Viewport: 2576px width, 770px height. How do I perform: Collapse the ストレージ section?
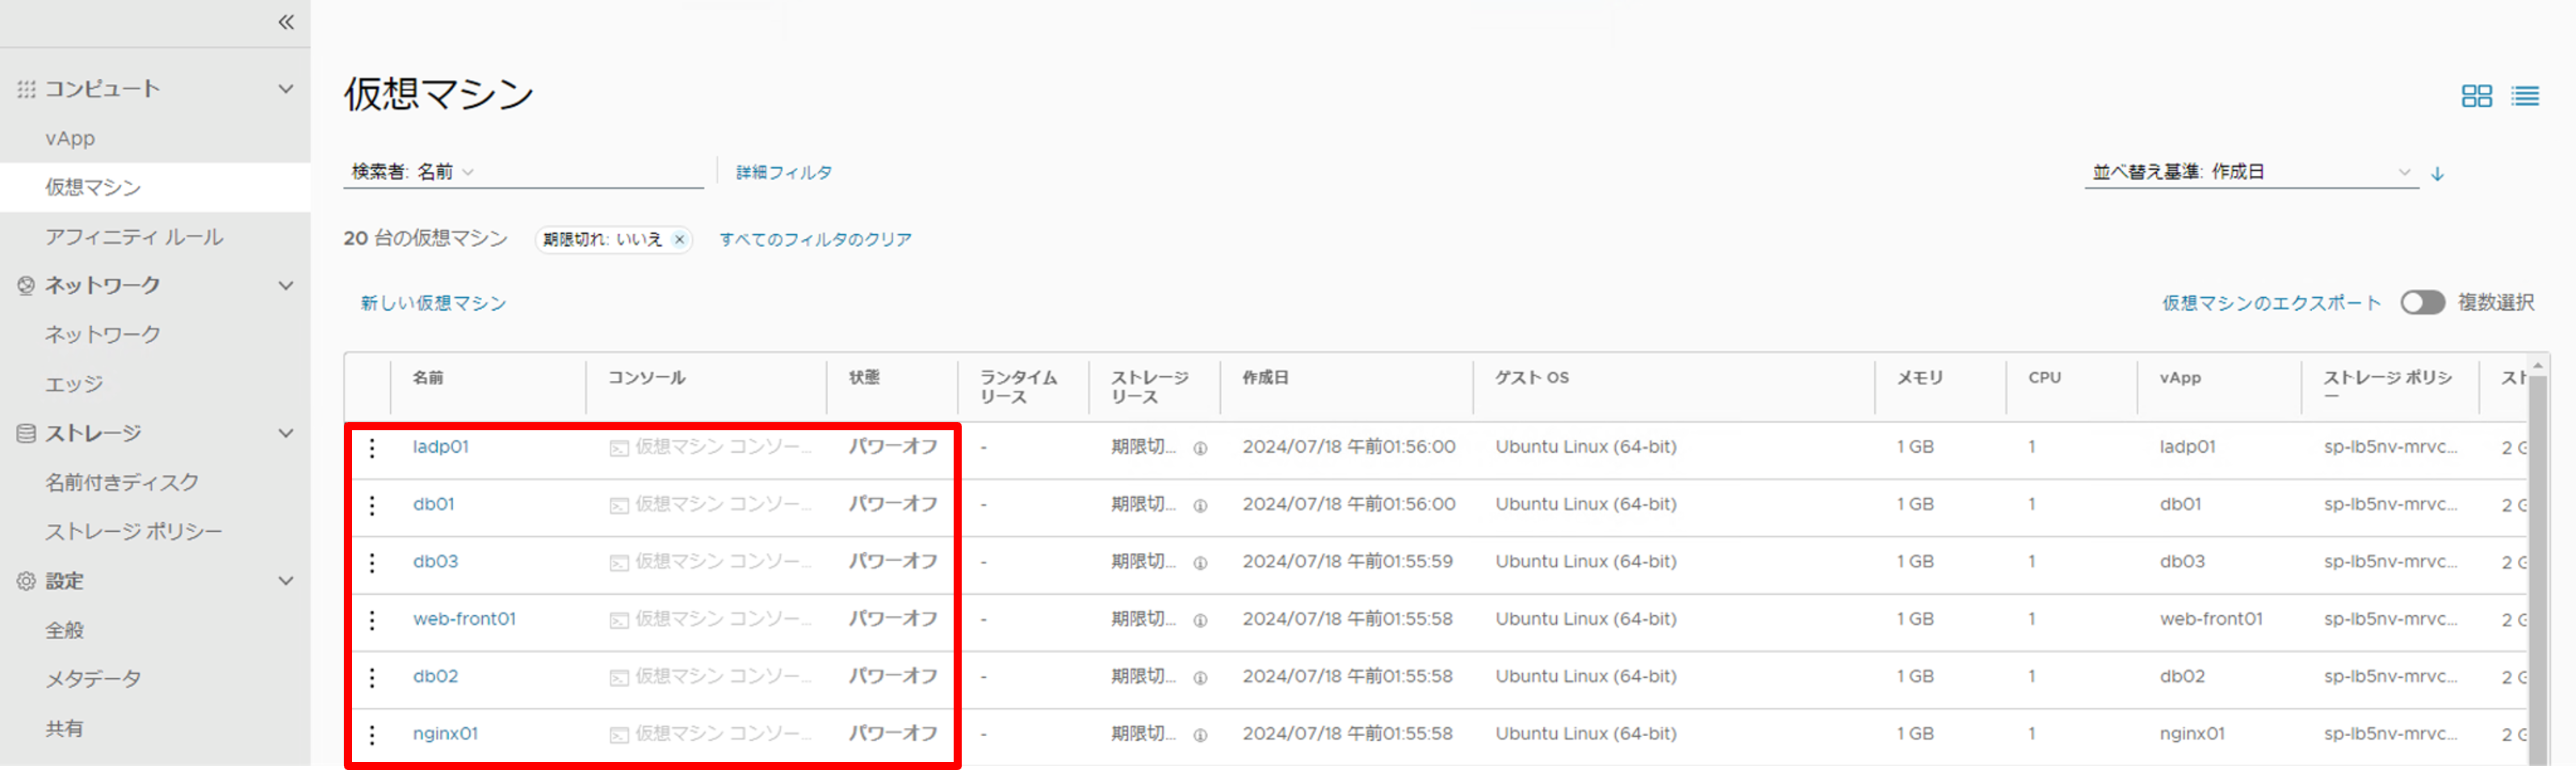click(285, 433)
